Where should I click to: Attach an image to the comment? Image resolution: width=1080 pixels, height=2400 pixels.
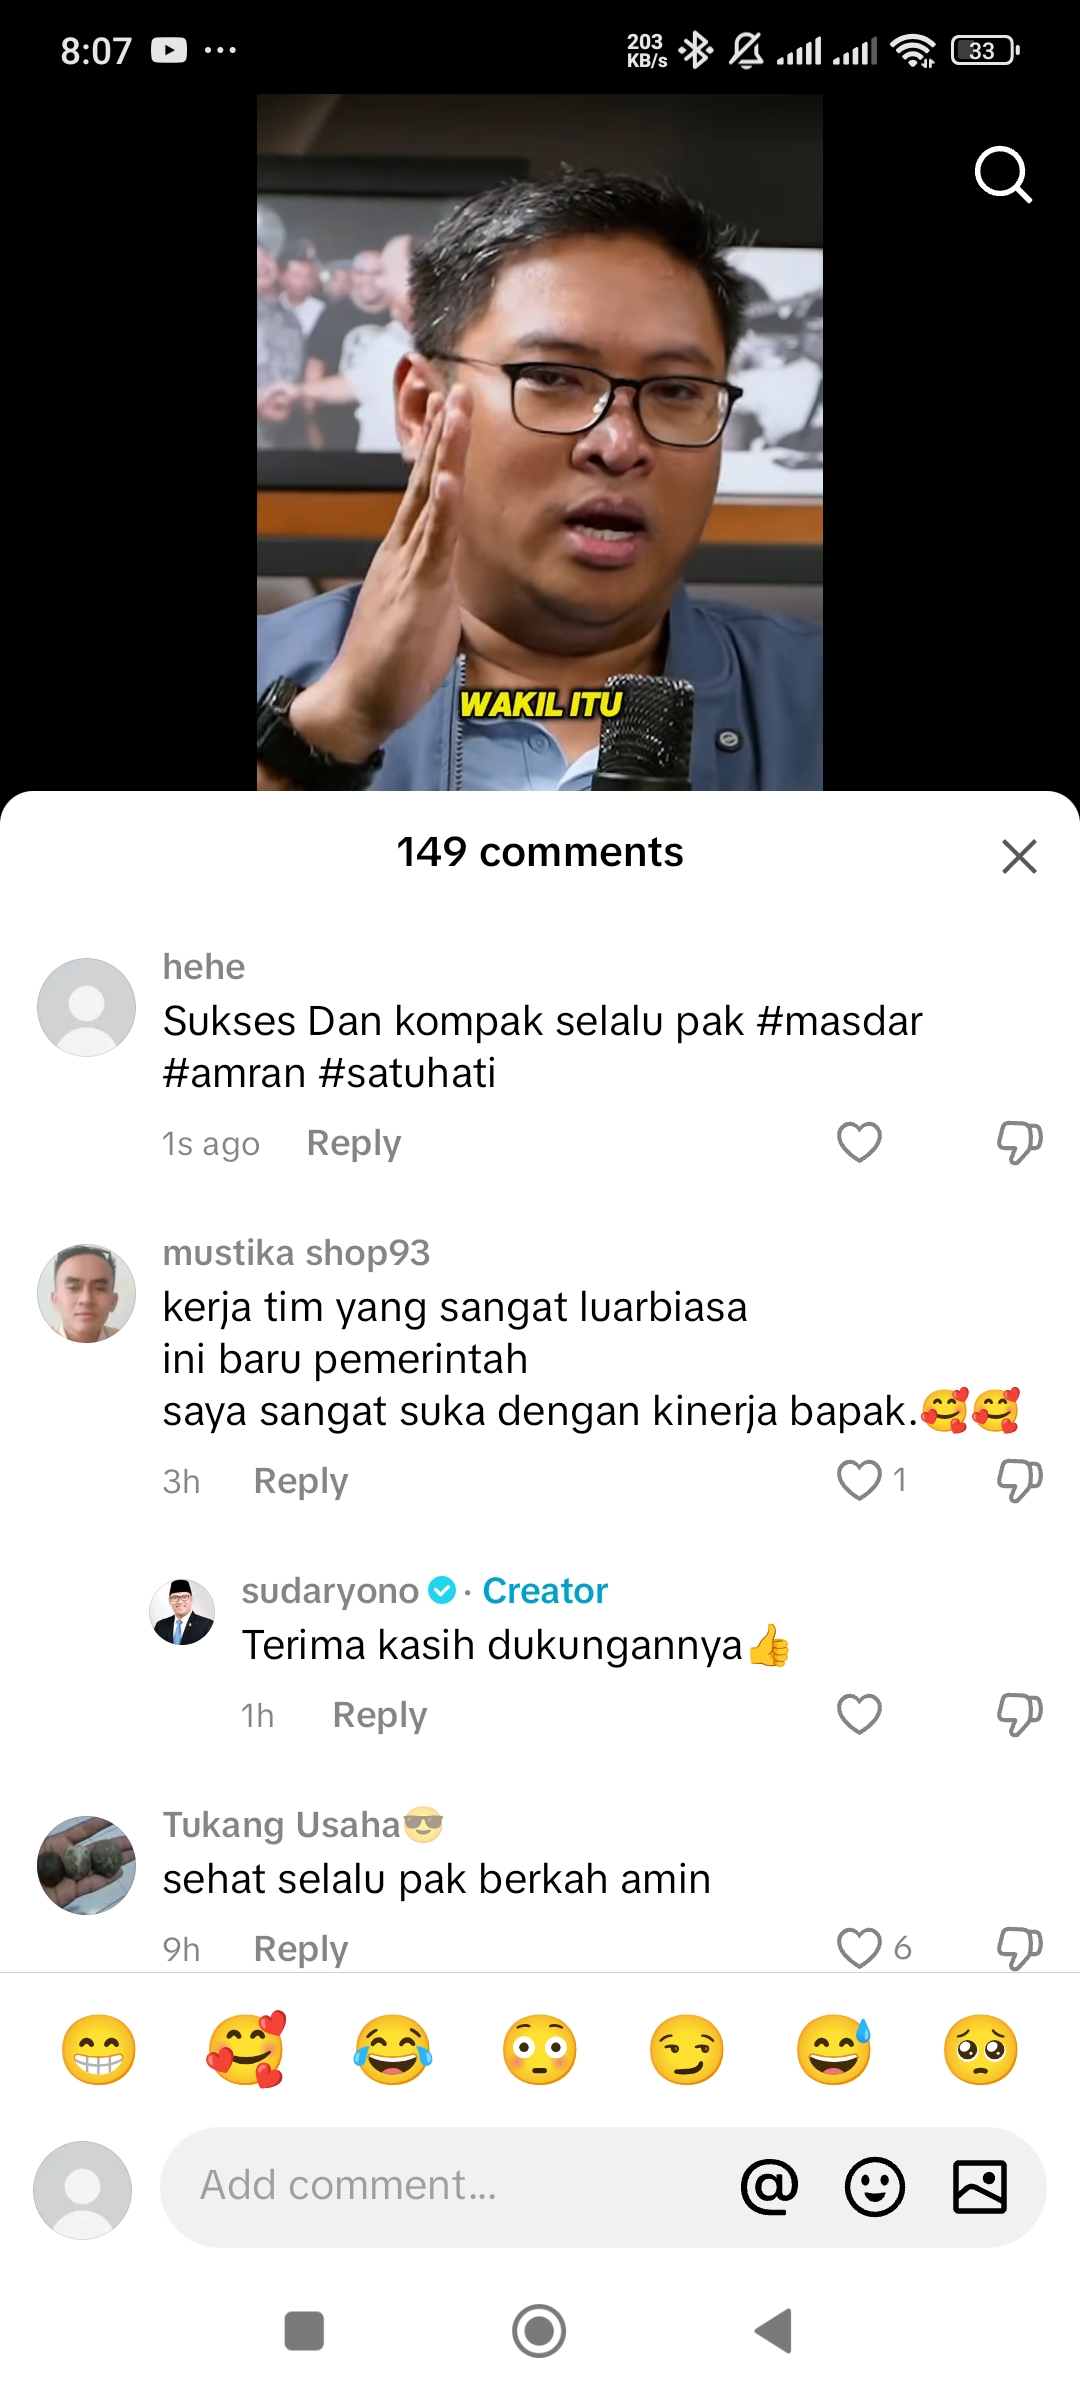[x=980, y=2186]
